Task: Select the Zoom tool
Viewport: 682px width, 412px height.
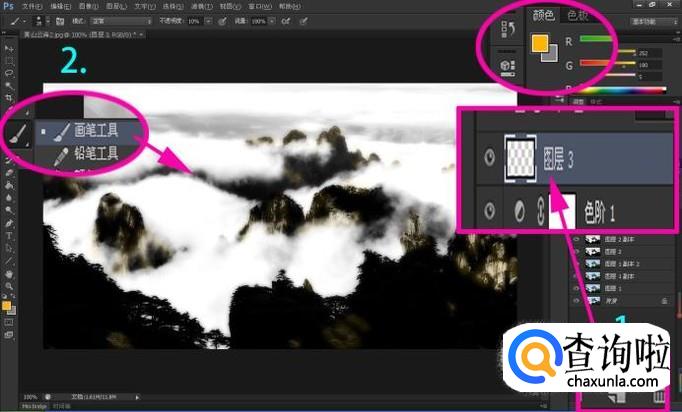Action: (x=9, y=286)
